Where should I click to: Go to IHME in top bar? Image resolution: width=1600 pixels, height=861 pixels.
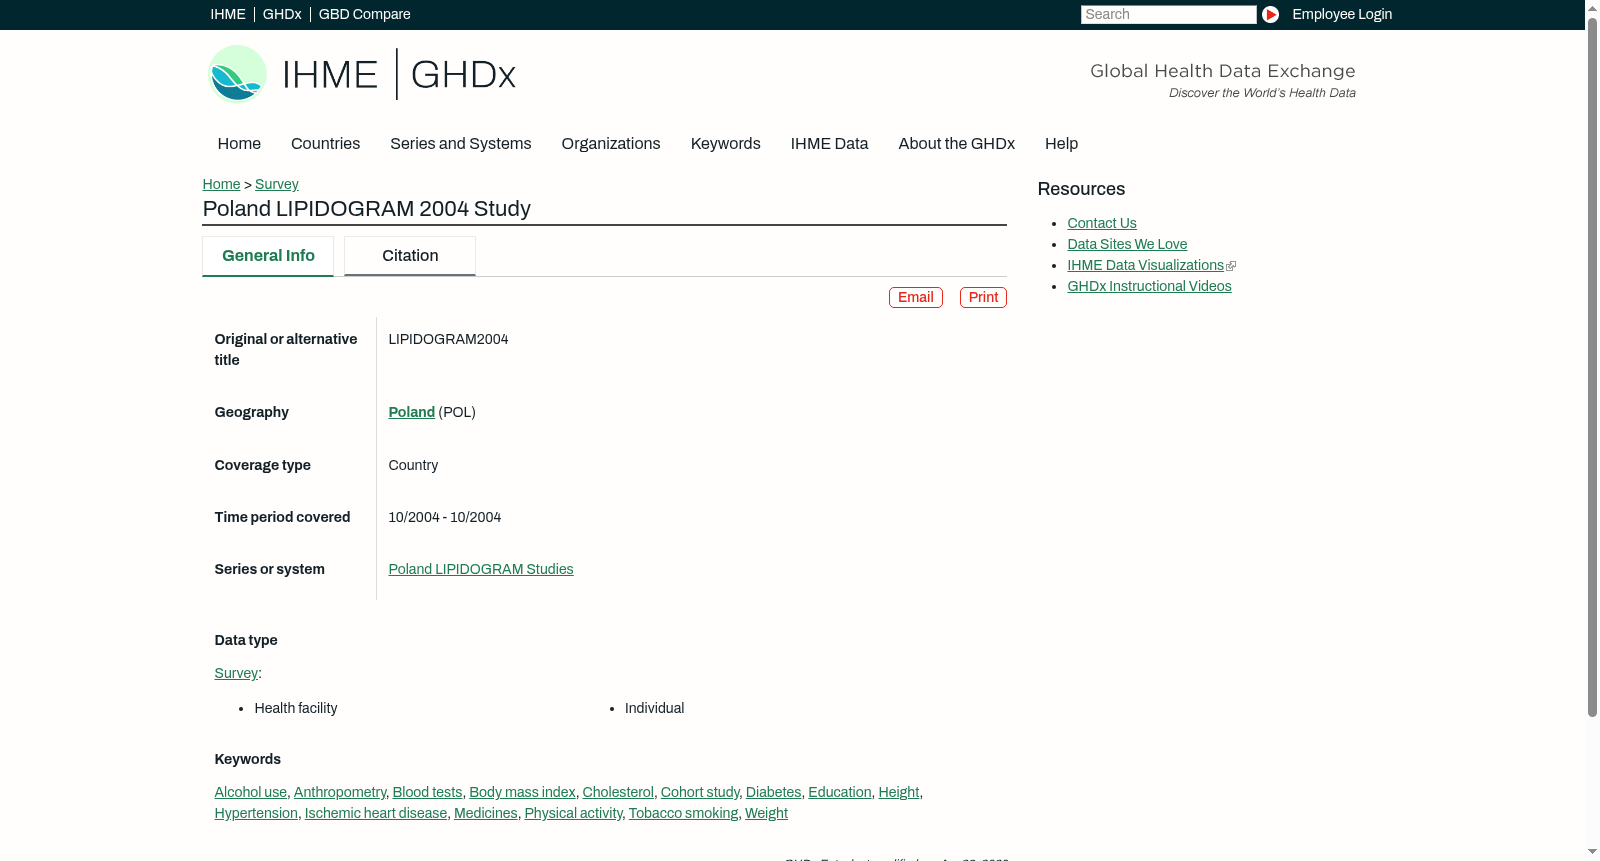click(x=228, y=14)
